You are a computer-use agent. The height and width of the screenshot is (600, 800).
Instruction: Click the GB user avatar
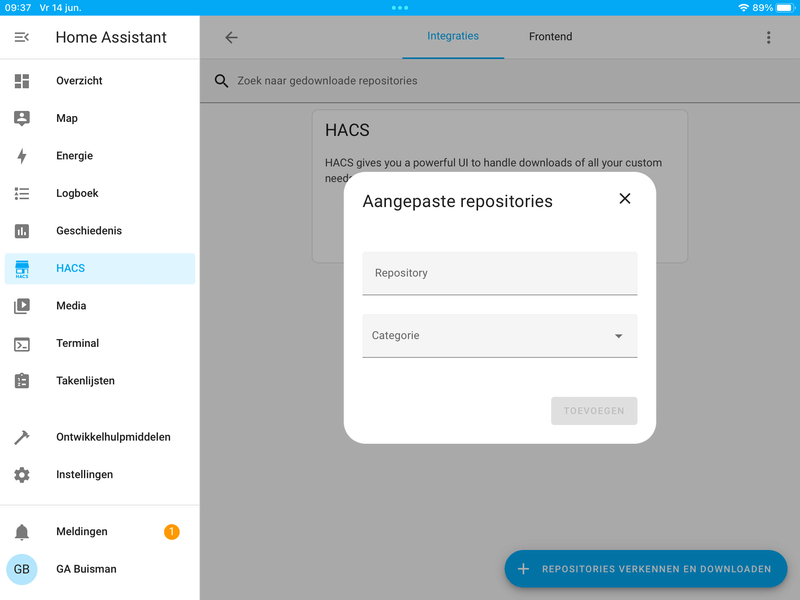(21, 569)
